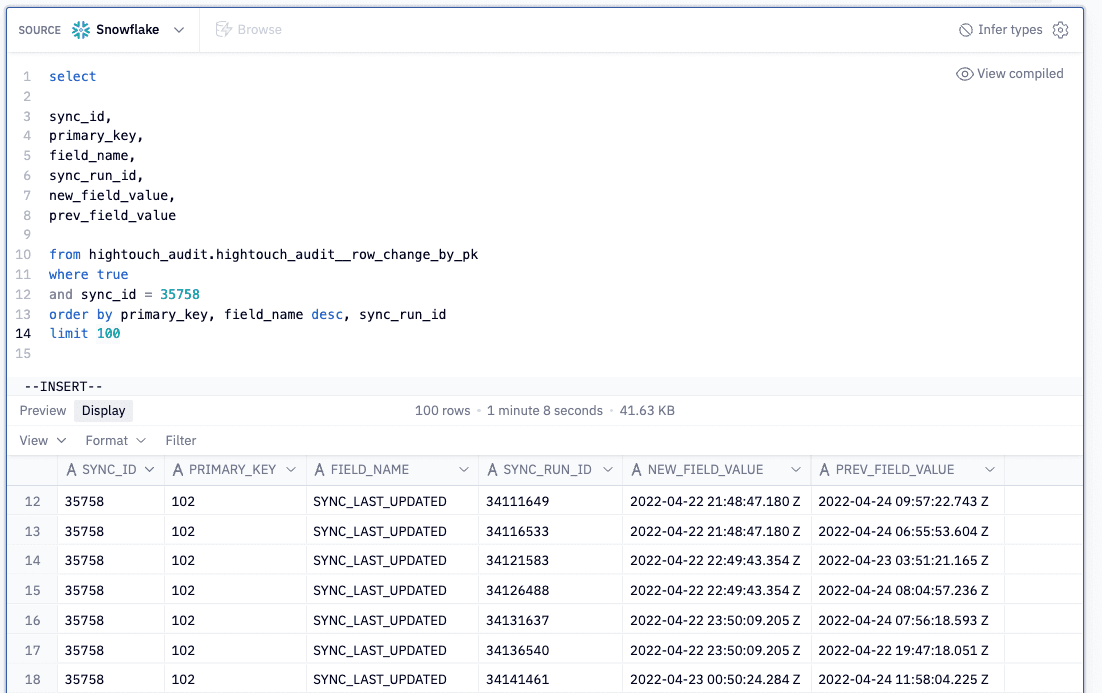1102x693 pixels.
Task: Click the Infer types icon
Action: coord(964,29)
